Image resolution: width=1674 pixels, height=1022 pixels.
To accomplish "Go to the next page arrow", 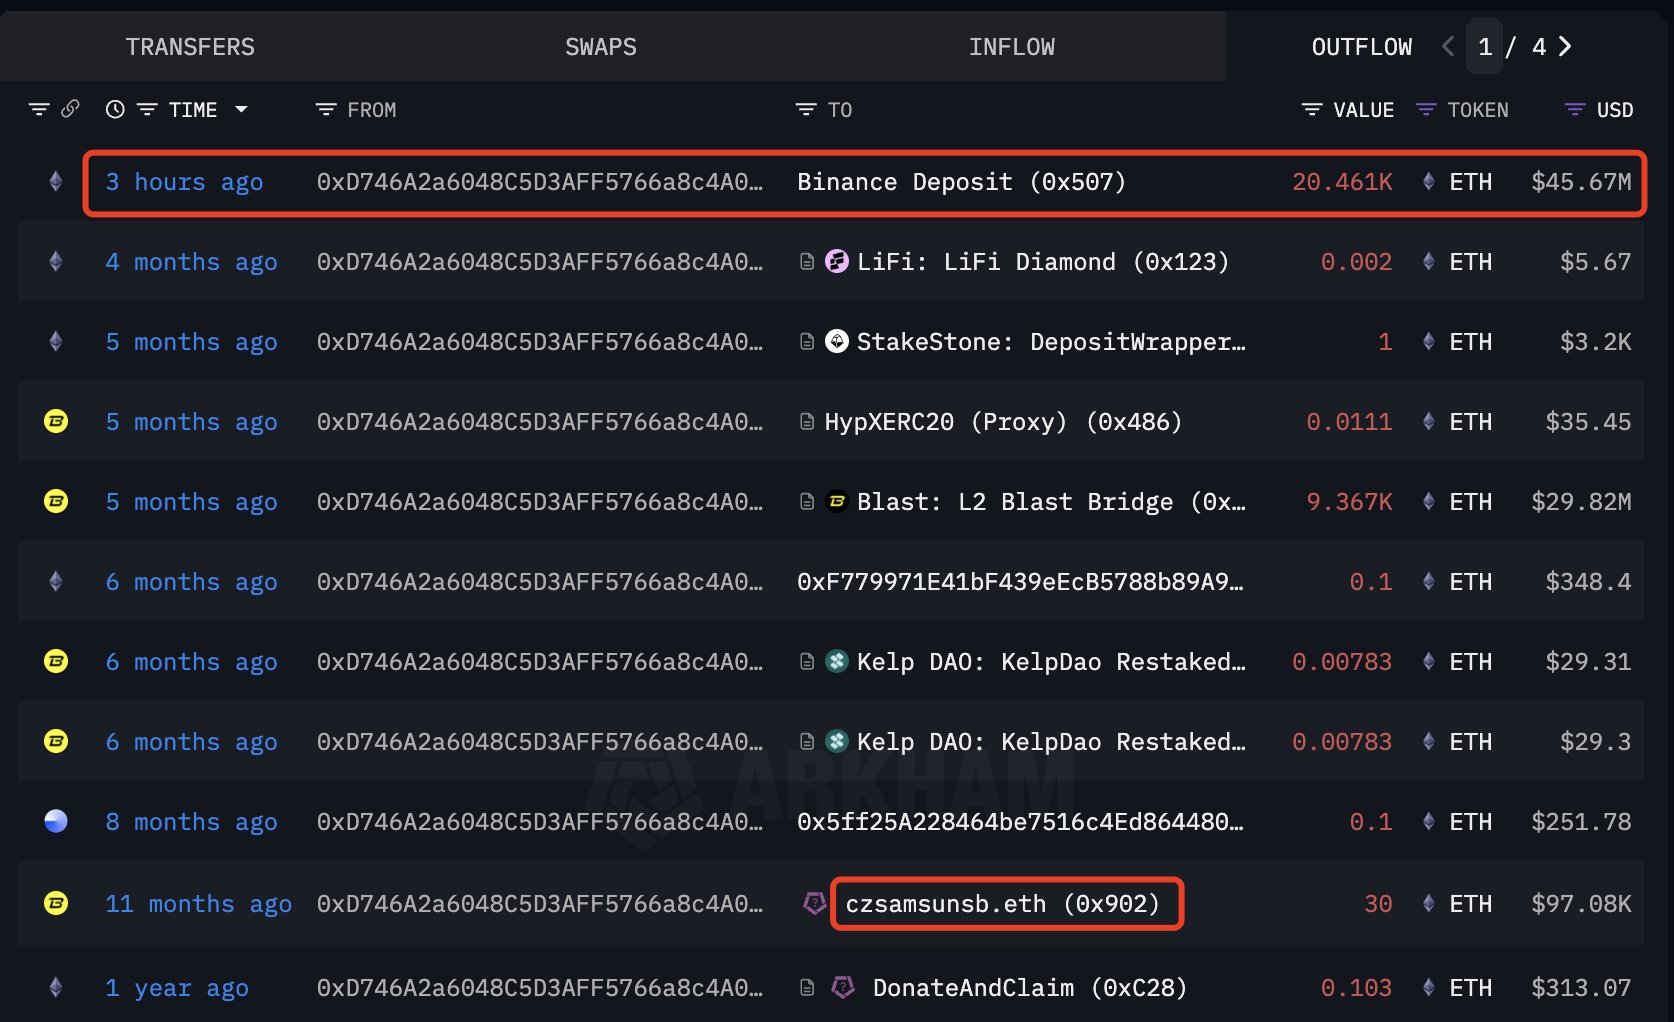I will tap(1565, 46).
